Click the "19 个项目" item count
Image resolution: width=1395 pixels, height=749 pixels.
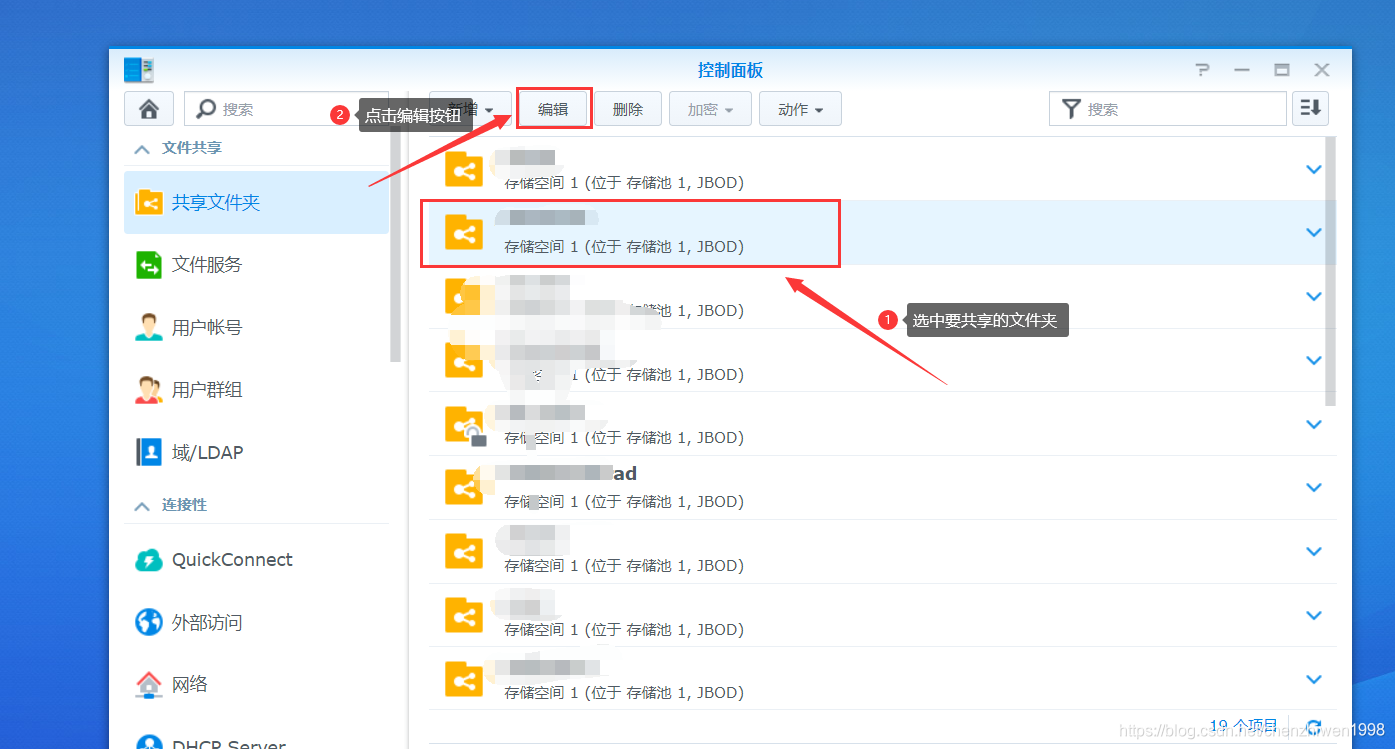click(1244, 726)
